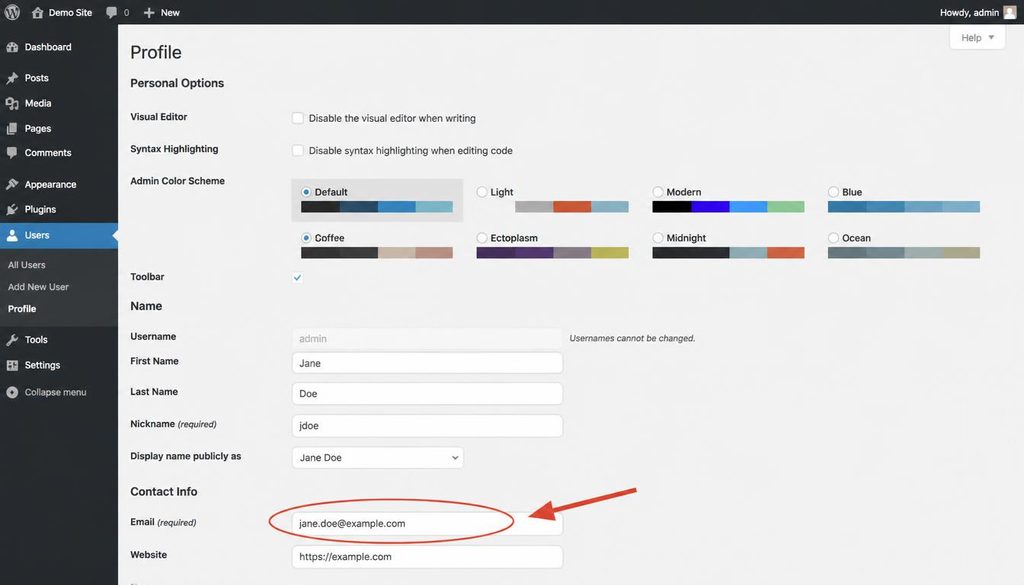
Task: Click the Comments menu label
Action: tap(48, 153)
